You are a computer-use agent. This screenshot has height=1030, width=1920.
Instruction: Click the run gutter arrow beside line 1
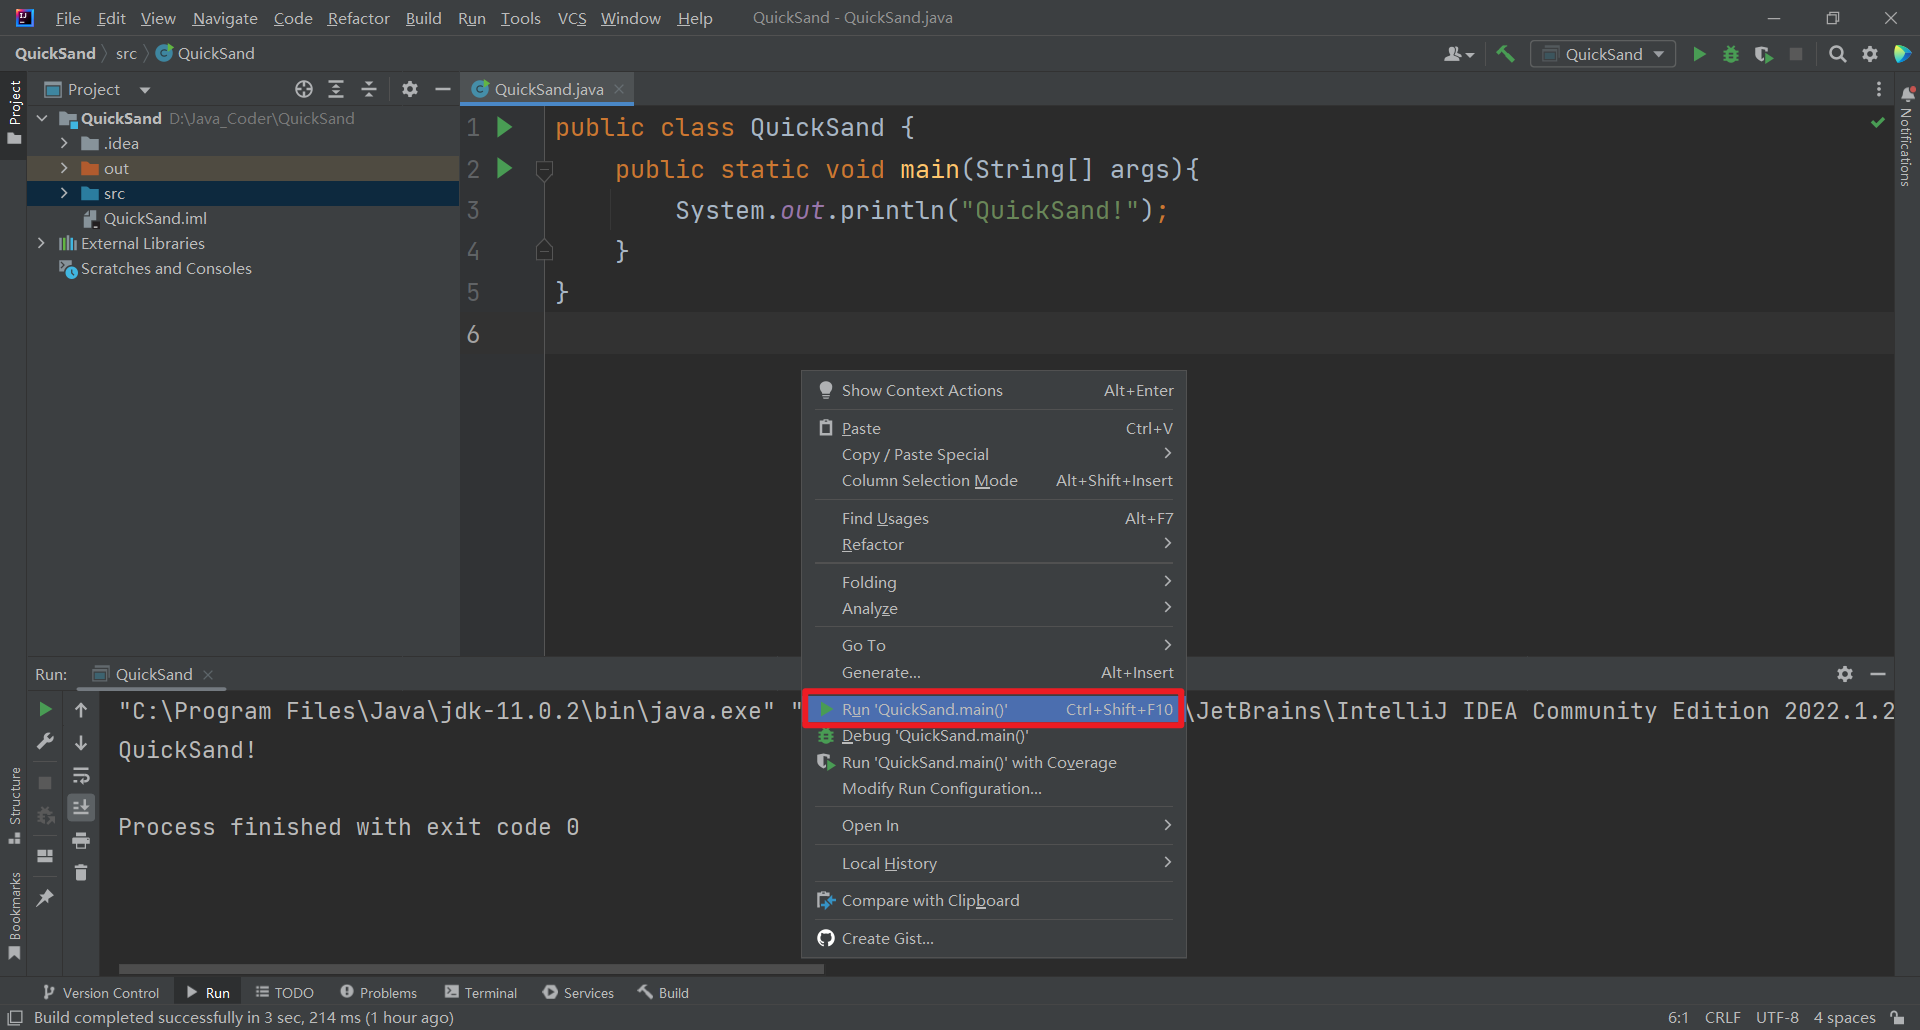click(x=505, y=127)
